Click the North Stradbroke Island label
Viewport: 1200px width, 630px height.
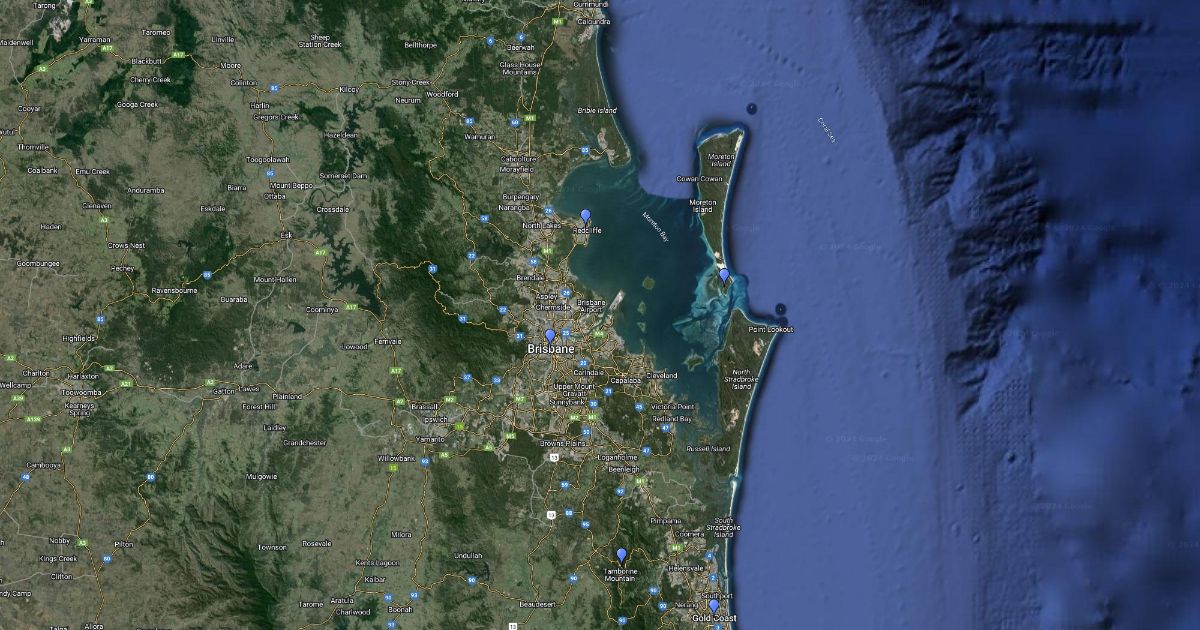pos(741,380)
